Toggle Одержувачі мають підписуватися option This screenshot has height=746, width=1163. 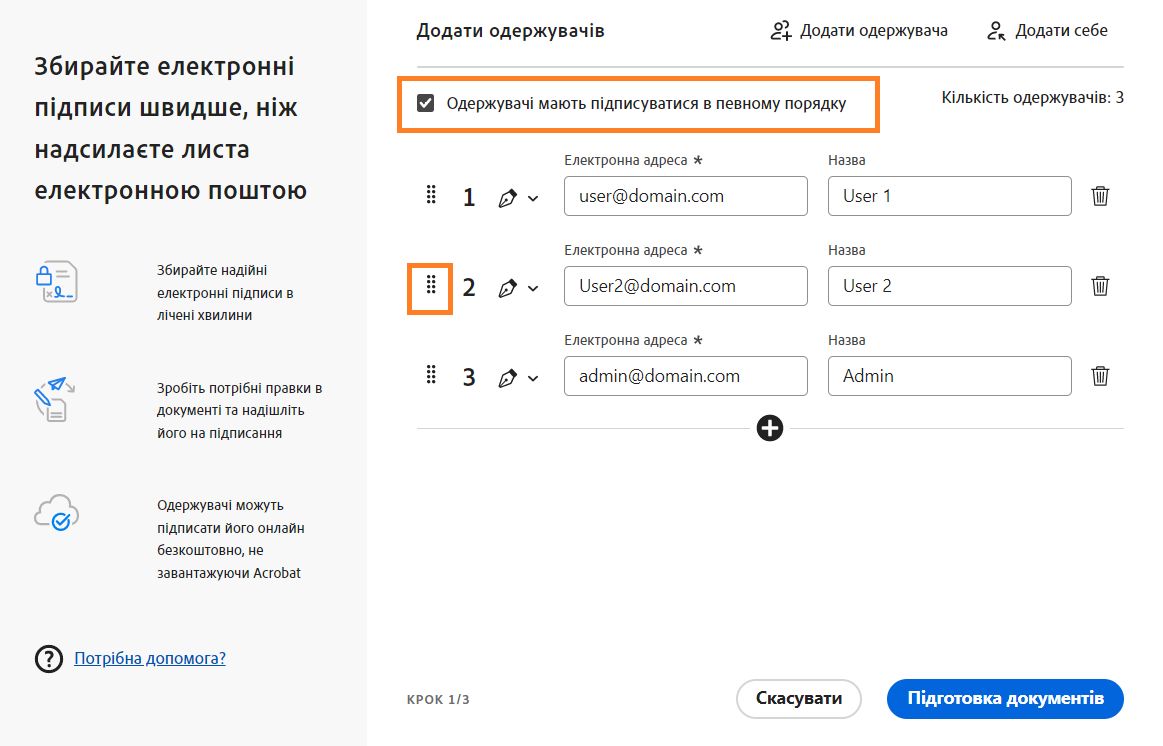click(x=425, y=103)
